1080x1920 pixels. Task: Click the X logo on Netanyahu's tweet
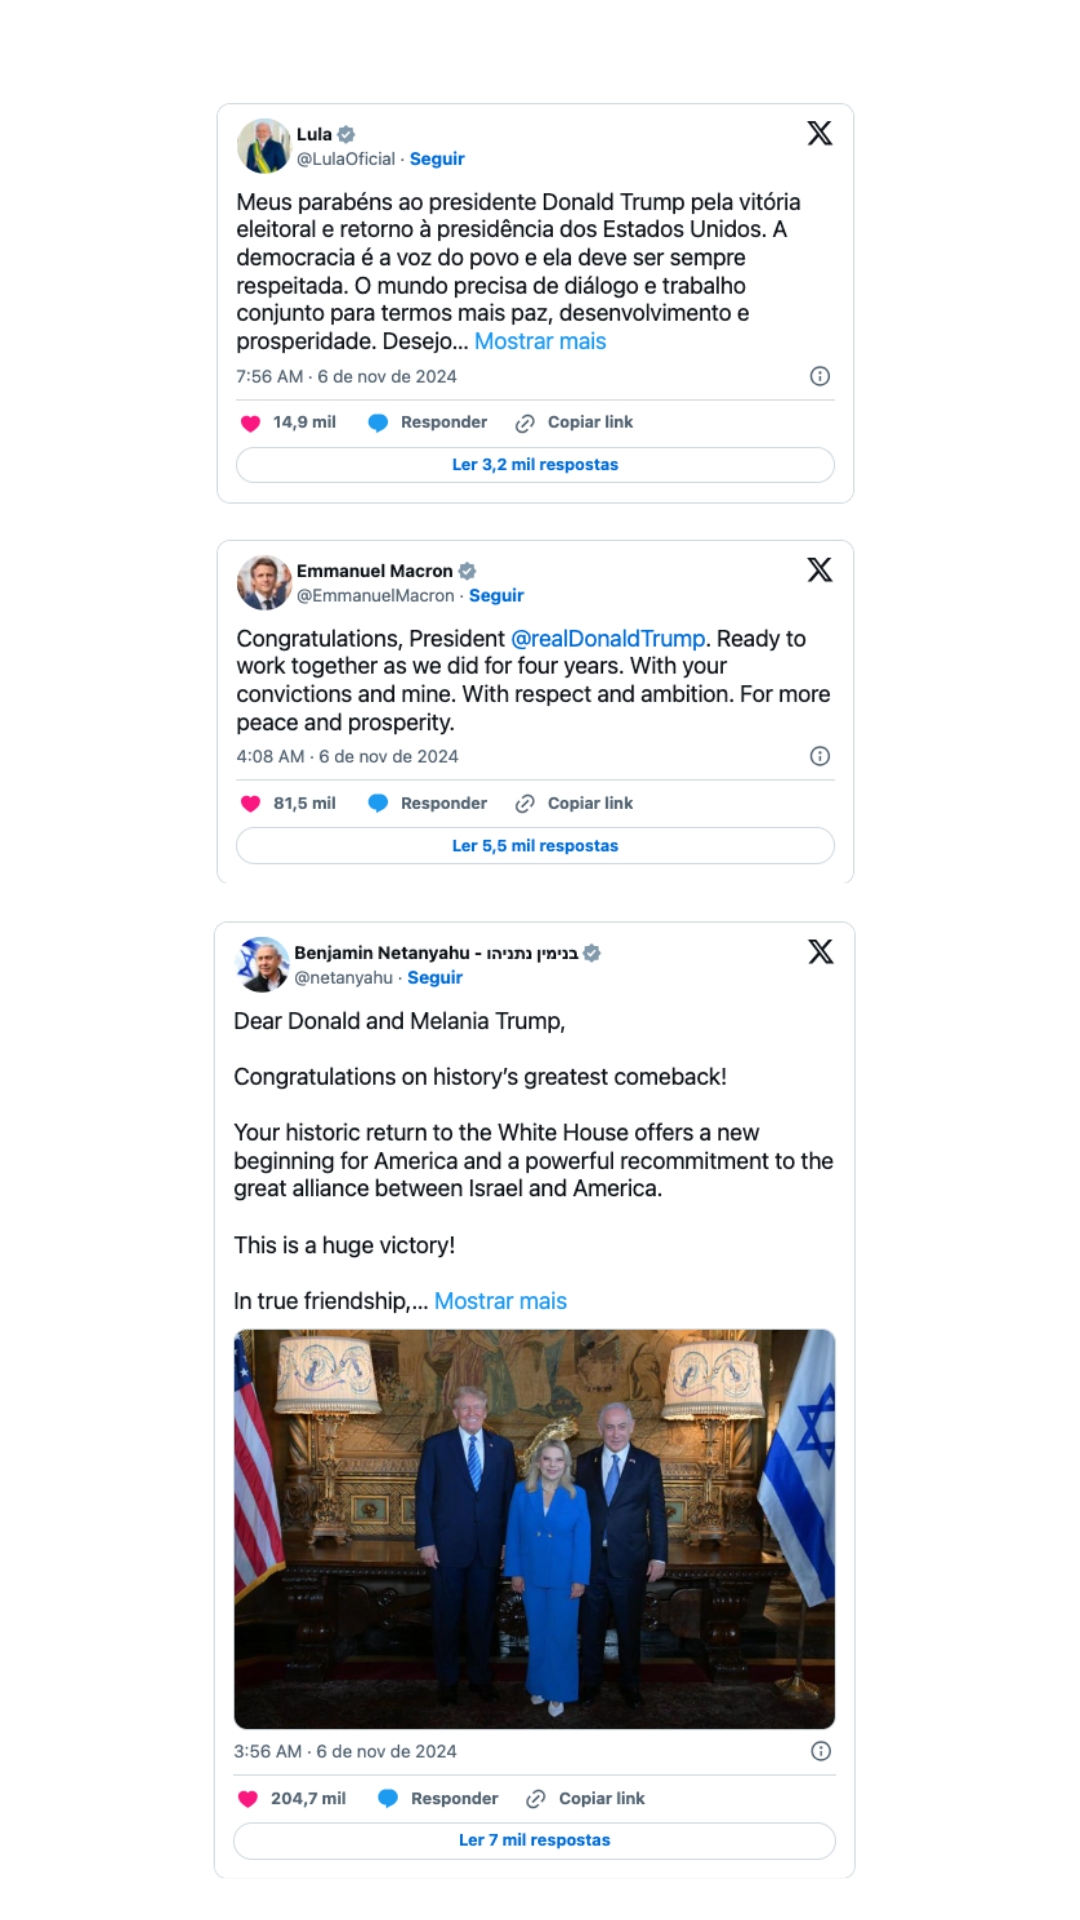click(x=820, y=952)
